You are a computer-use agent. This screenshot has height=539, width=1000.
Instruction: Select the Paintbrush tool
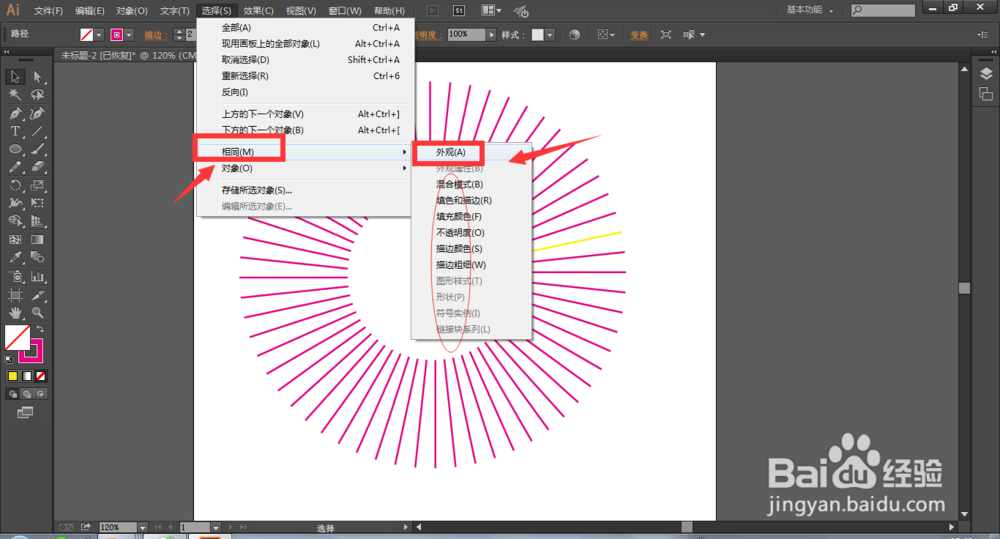pos(38,149)
